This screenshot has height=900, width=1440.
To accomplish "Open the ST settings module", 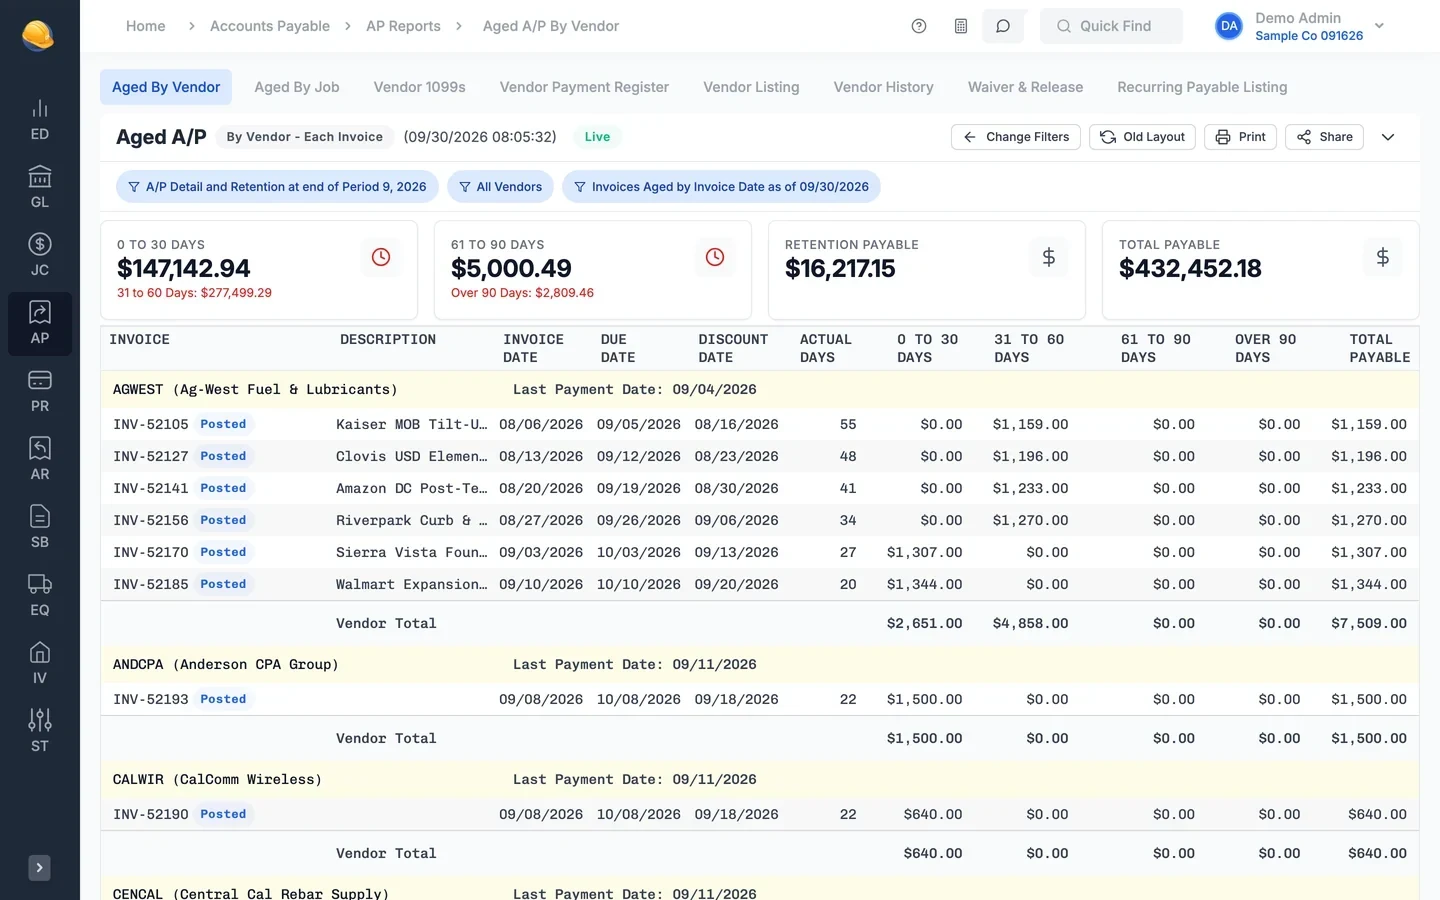I will [x=40, y=732].
